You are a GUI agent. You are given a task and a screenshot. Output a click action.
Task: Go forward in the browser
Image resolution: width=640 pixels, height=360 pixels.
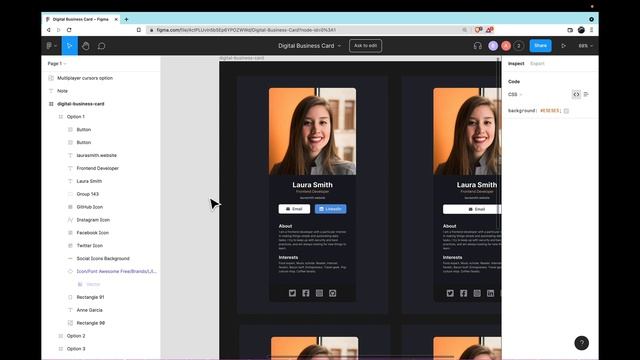coord(58,30)
